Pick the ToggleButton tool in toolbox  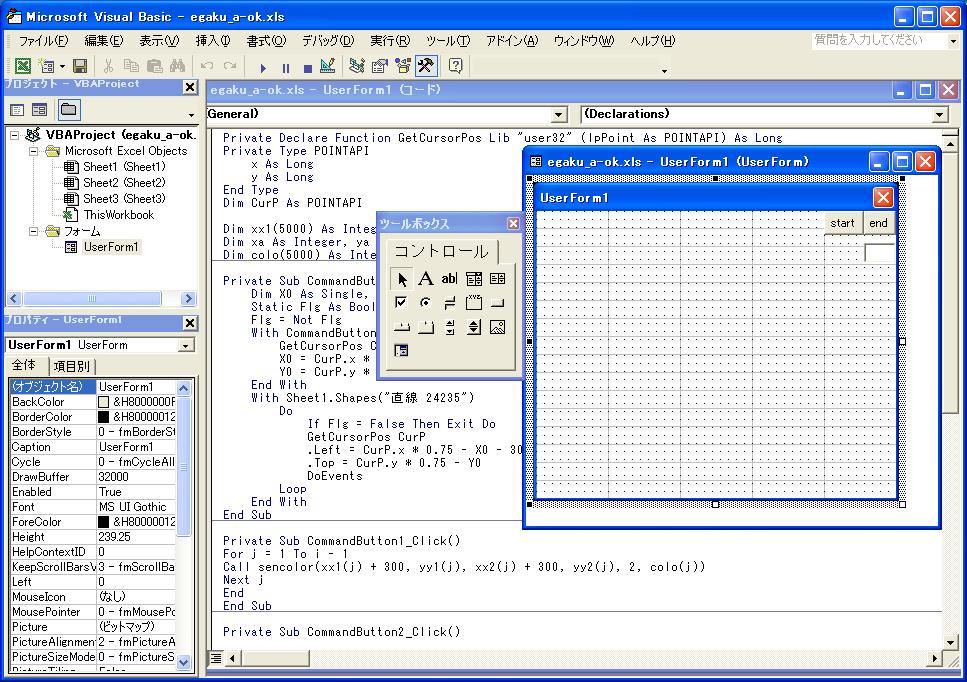450,303
